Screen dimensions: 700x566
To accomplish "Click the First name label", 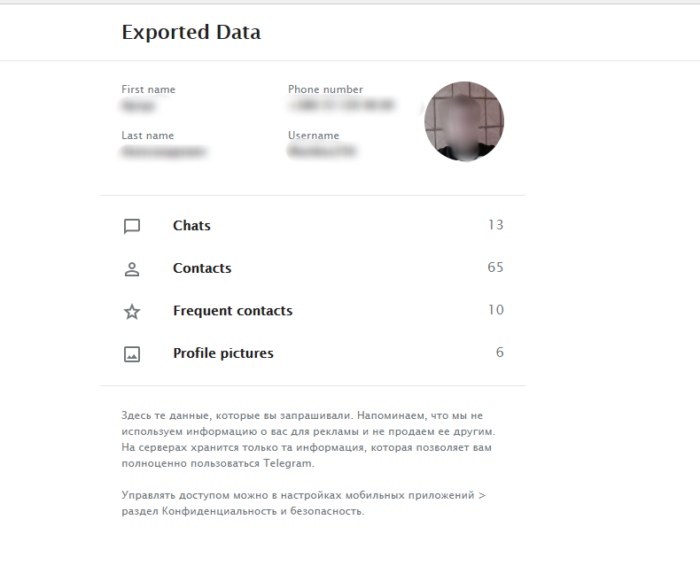I will pyautogui.click(x=148, y=89).
